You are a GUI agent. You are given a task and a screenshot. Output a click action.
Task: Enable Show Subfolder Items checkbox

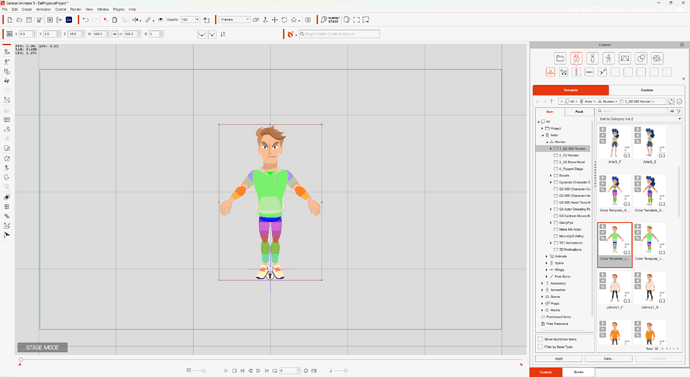pos(540,339)
